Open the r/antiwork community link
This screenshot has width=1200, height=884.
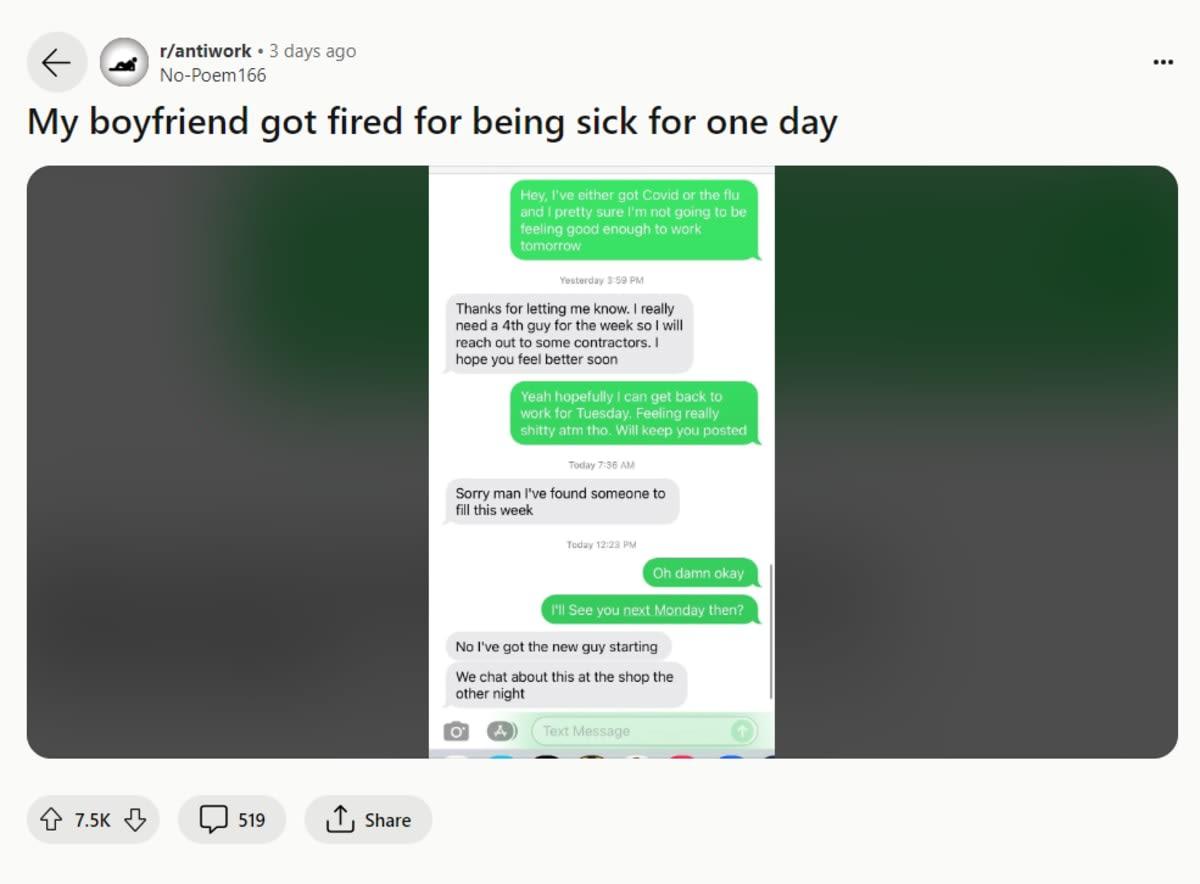click(205, 51)
